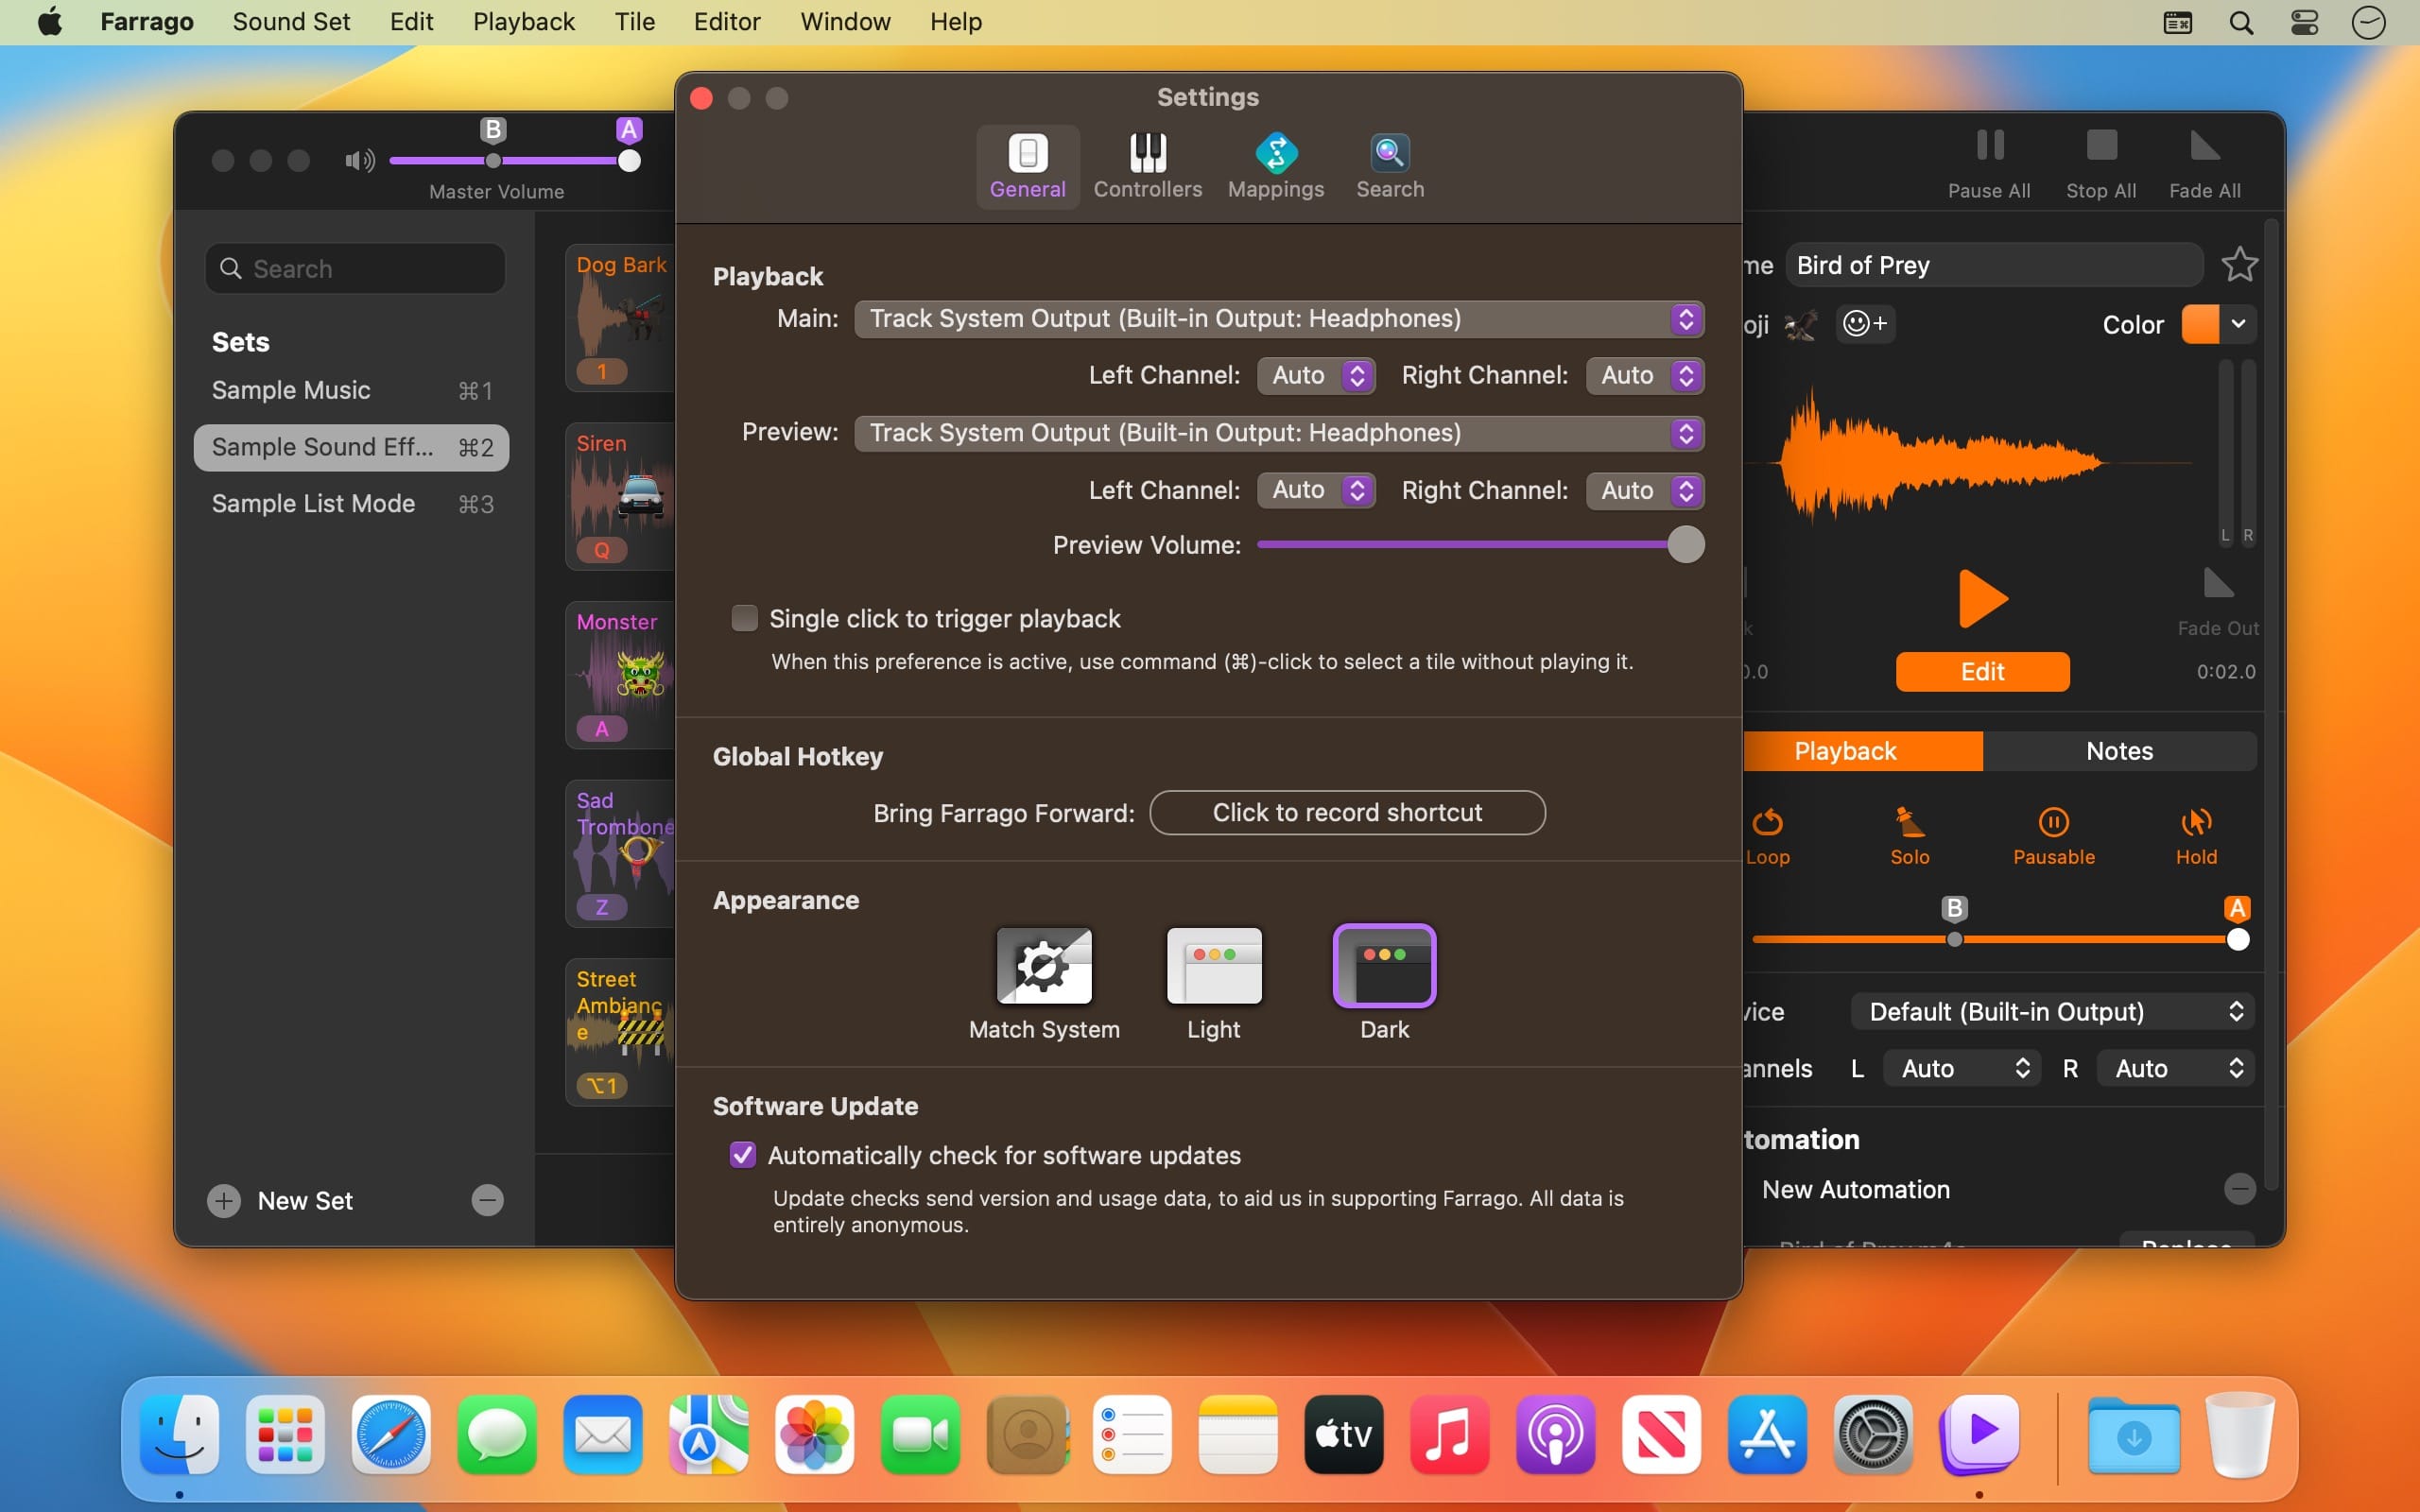Screen dimensions: 2420x1512
Task: Expand the tile Color dropdown
Action: (2238, 324)
